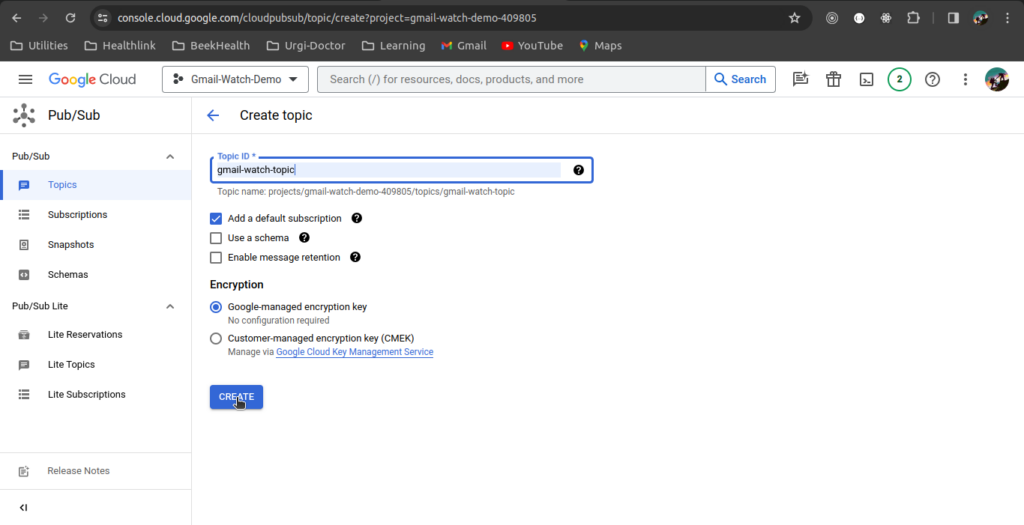This screenshot has width=1024, height=525.
Task: Open the notifications badge showing 2
Action: (899, 80)
